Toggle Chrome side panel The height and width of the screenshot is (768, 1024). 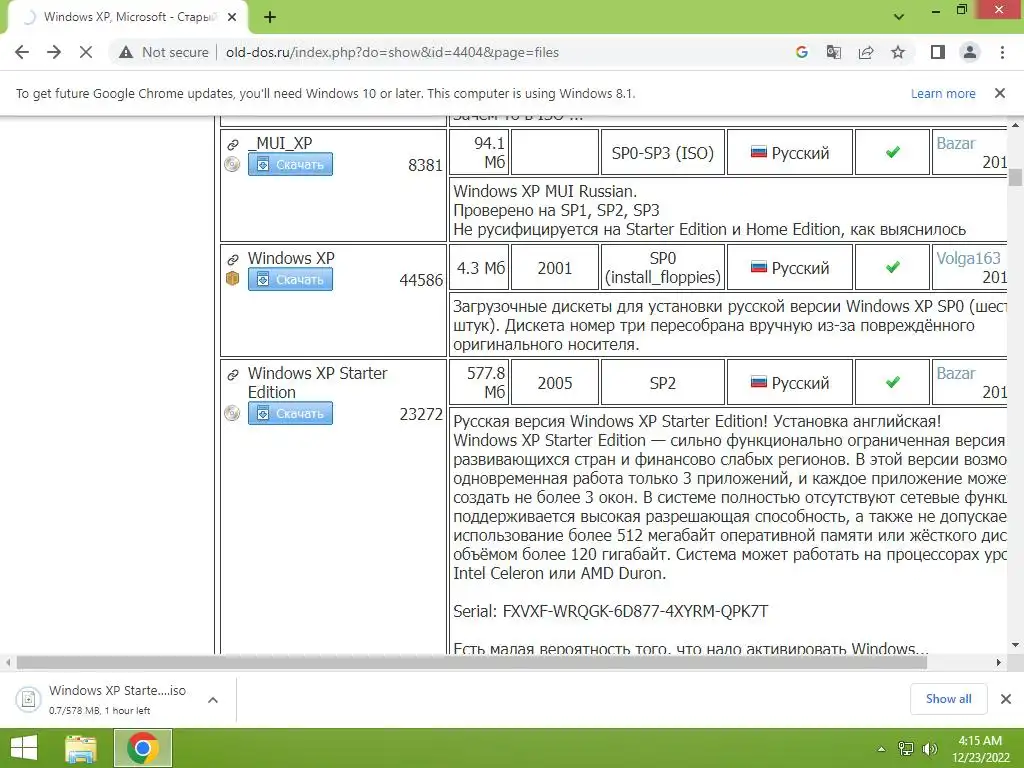[x=938, y=52]
